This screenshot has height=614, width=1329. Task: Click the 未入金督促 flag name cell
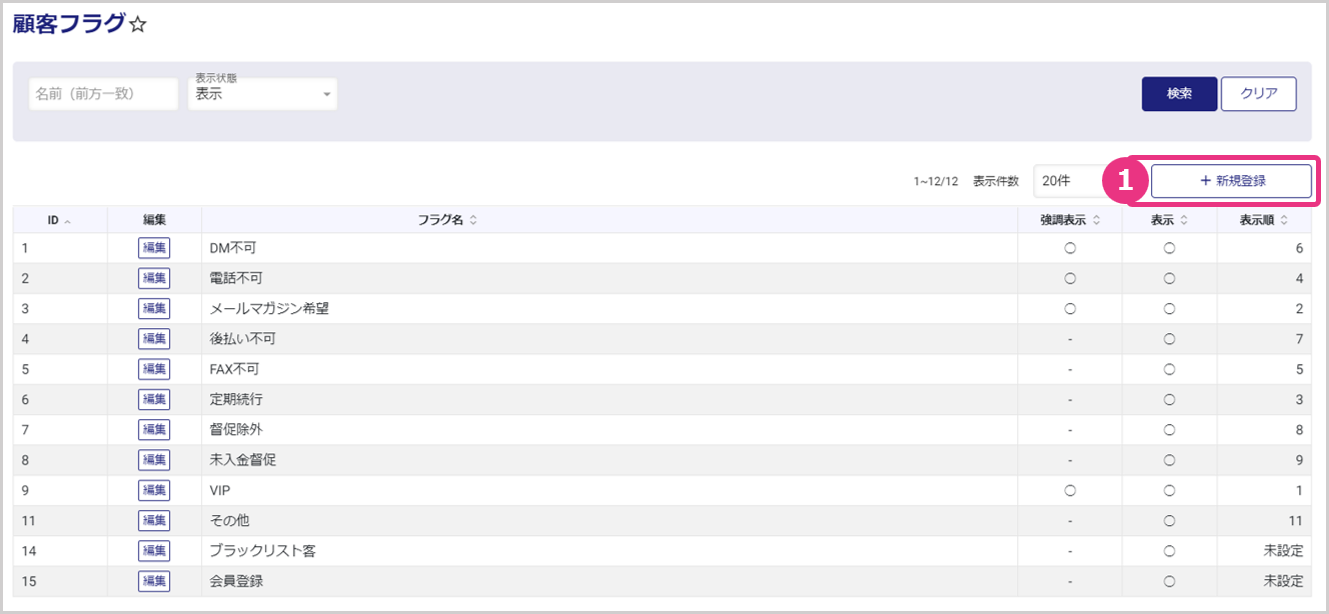(x=243, y=460)
